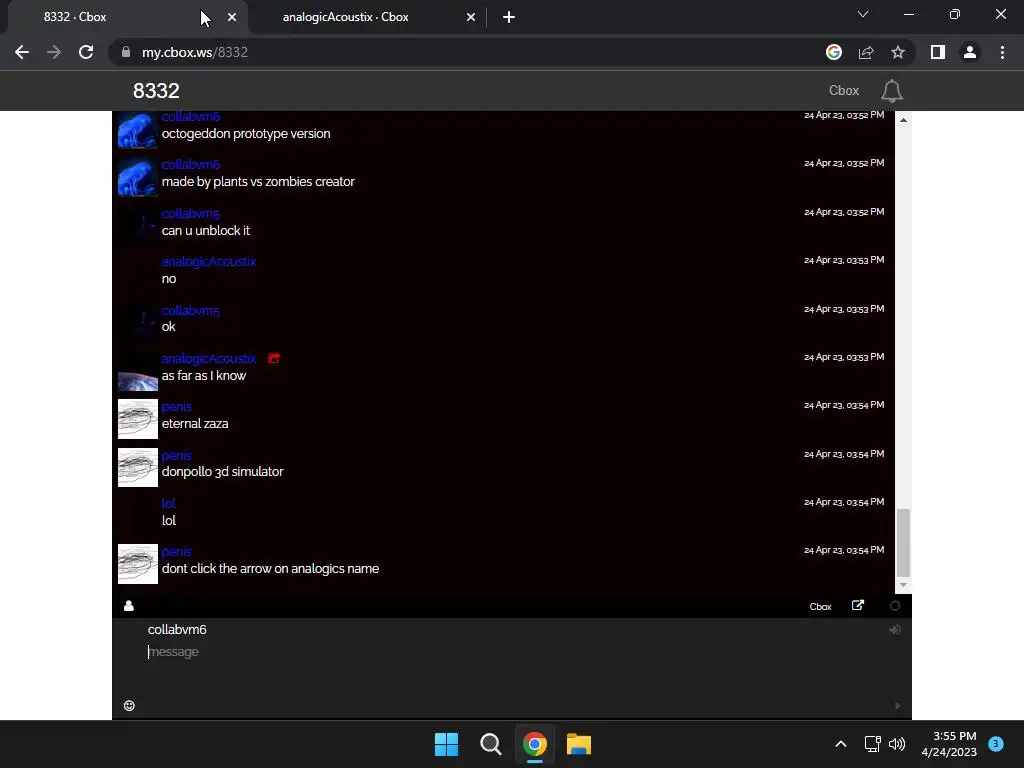Image resolution: width=1024 pixels, height=768 pixels.
Task: Go back with browser back arrow
Action: (x=22, y=52)
